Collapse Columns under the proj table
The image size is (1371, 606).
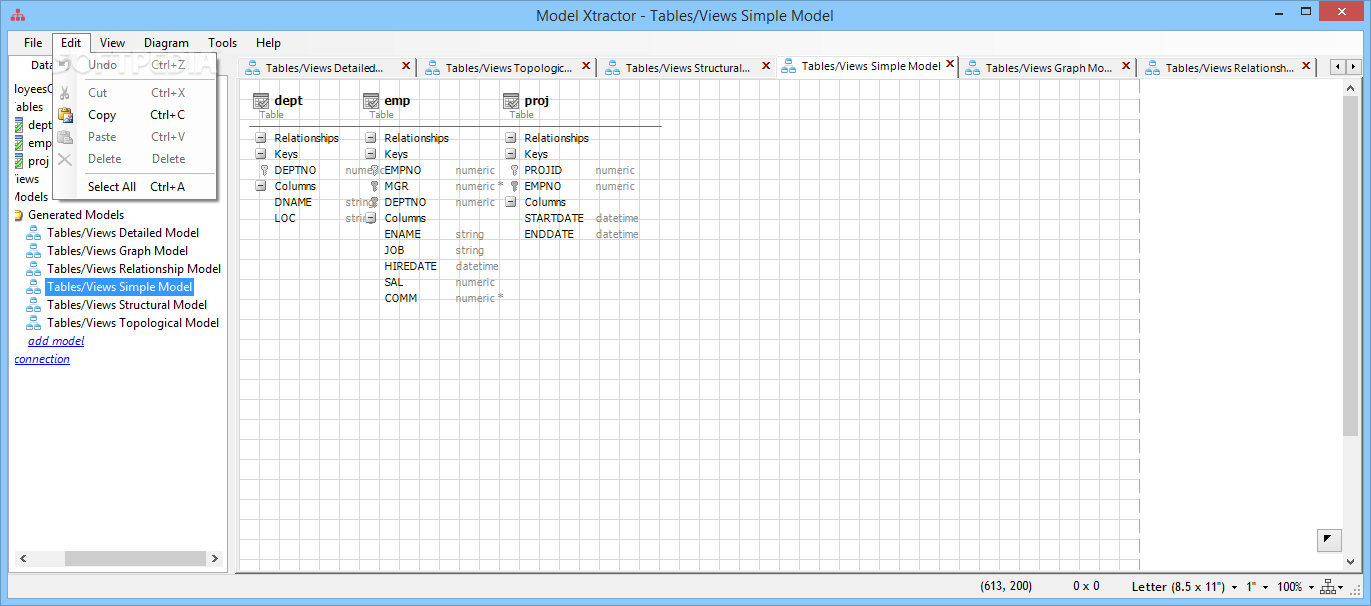point(510,202)
